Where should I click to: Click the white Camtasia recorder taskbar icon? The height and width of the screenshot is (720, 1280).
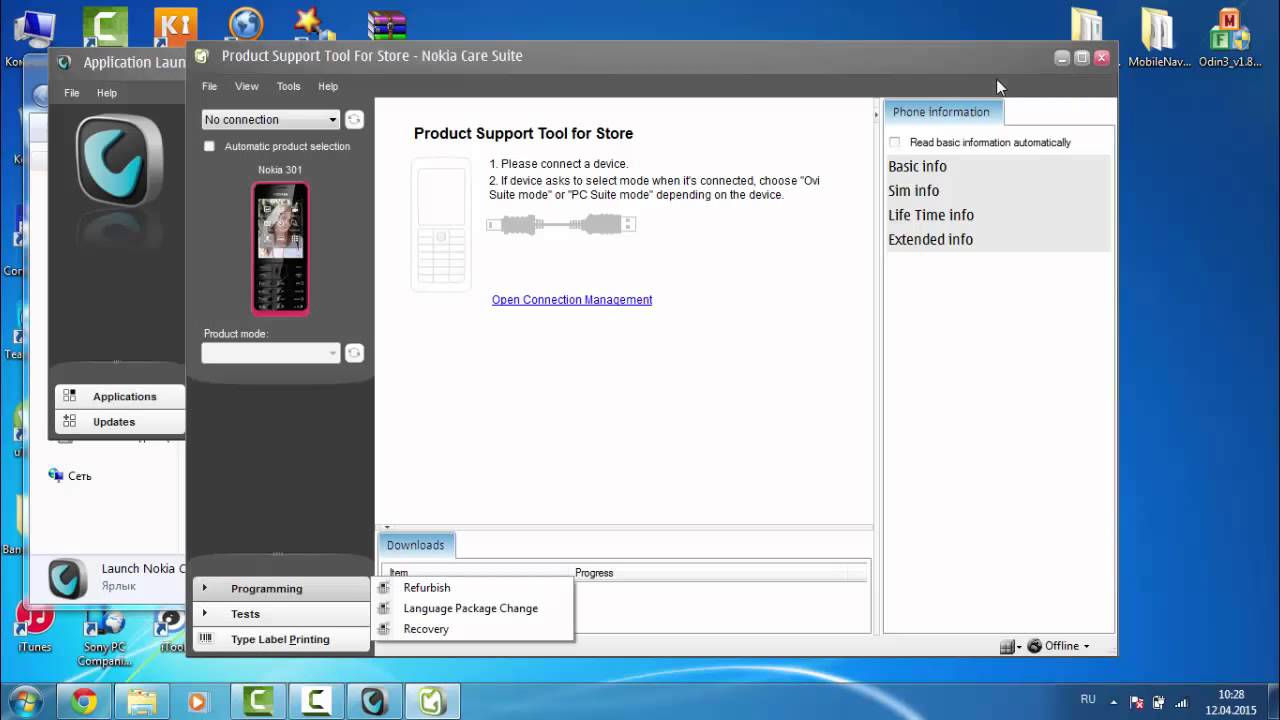point(316,701)
